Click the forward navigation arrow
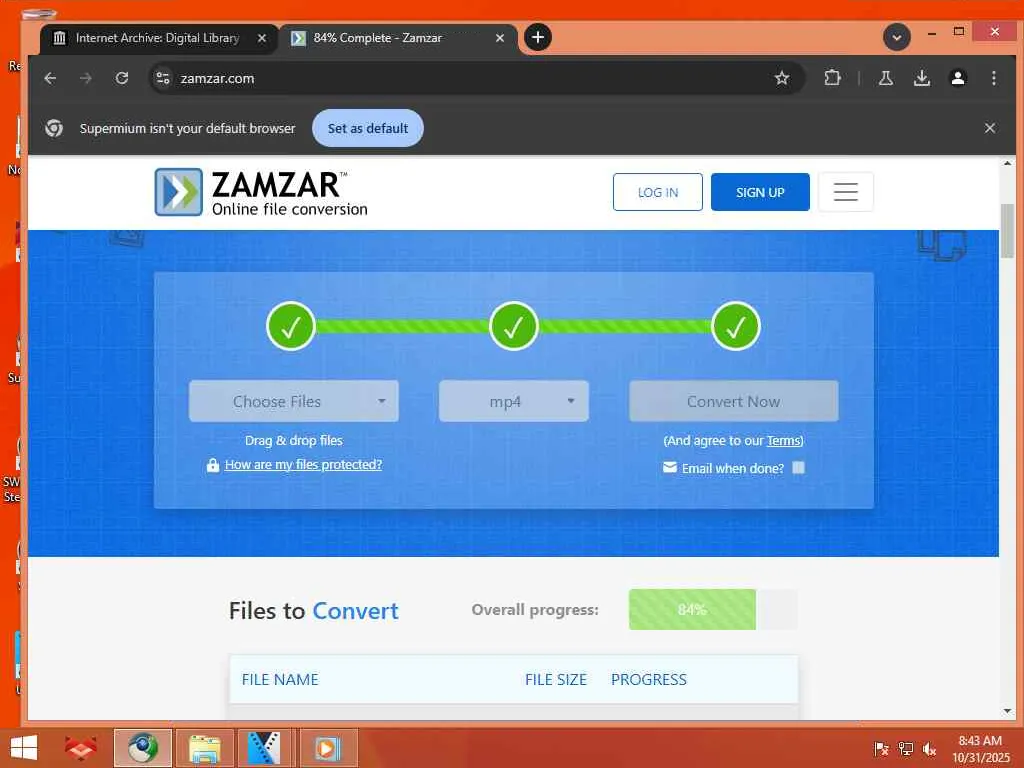 click(x=86, y=78)
